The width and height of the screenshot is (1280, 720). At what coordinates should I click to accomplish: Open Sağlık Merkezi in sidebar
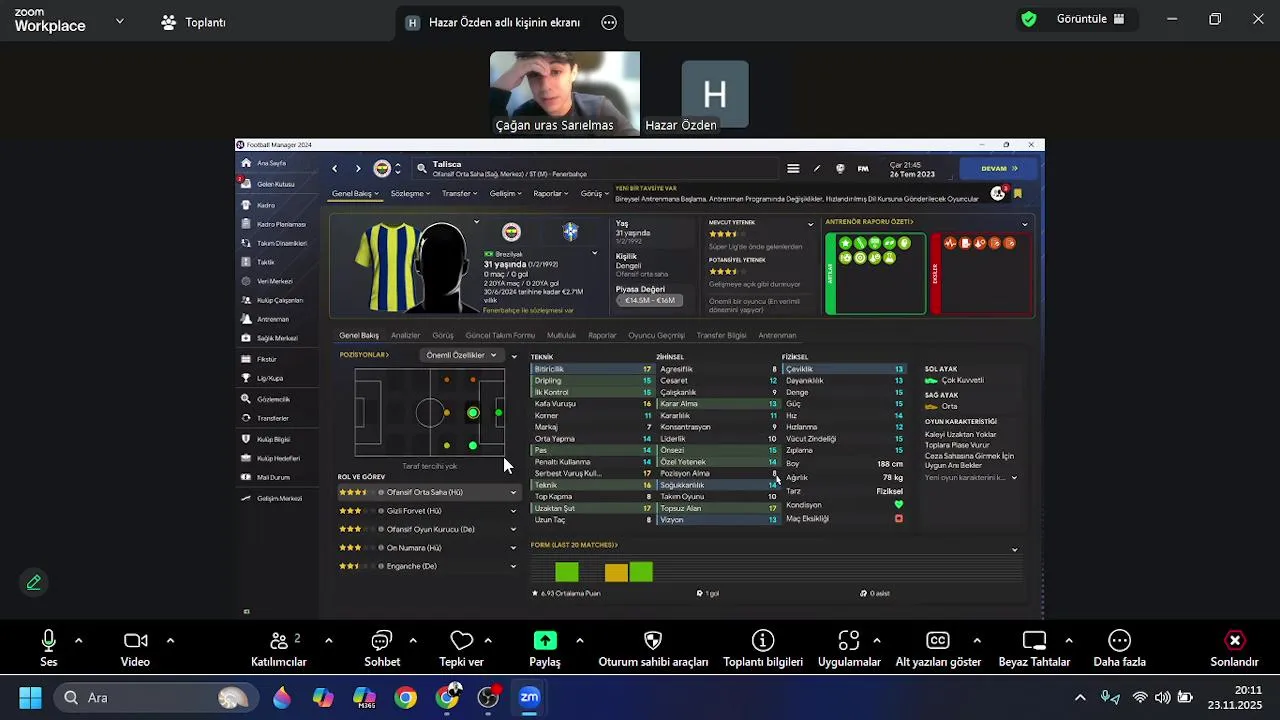(x=270, y=338)
